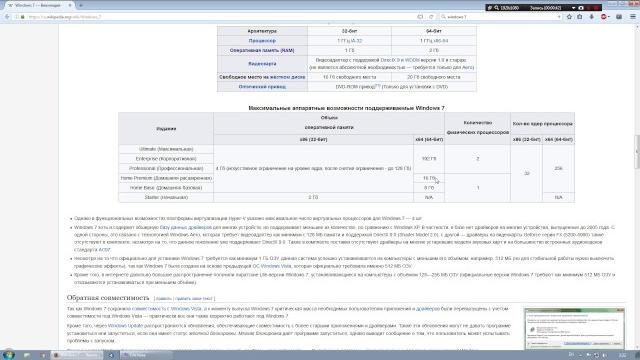Open the file explorer icon on taskbar
Image resolution: width=640 pixels, height=360 pixels.
click(x=27, y=355)
